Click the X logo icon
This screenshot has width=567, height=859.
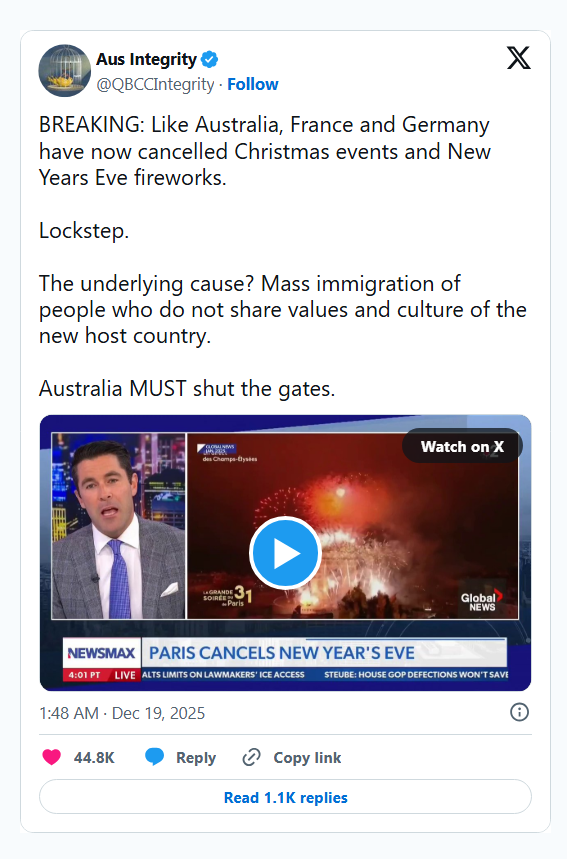[518, 58]
